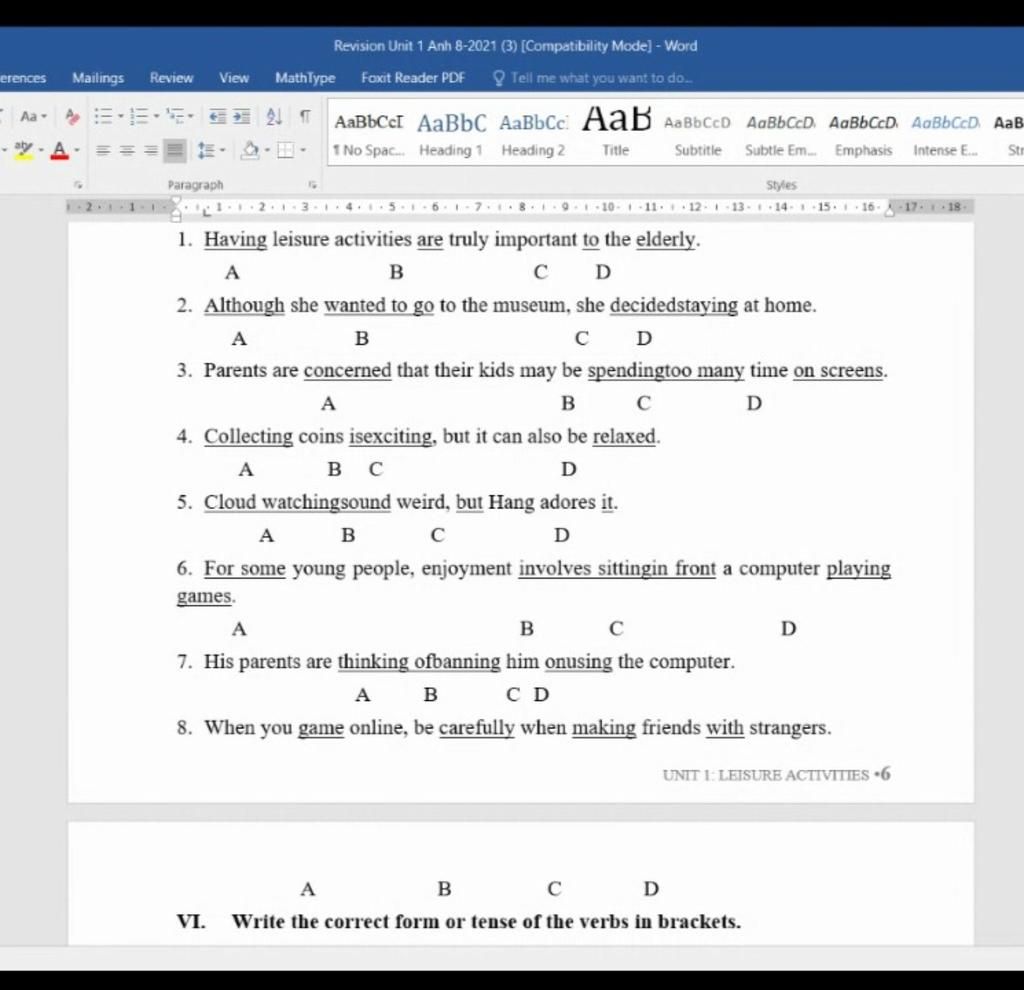
Task: Open the multilevel list dropdown arrow
Action: pyautogui.click(x=191, y=117)
